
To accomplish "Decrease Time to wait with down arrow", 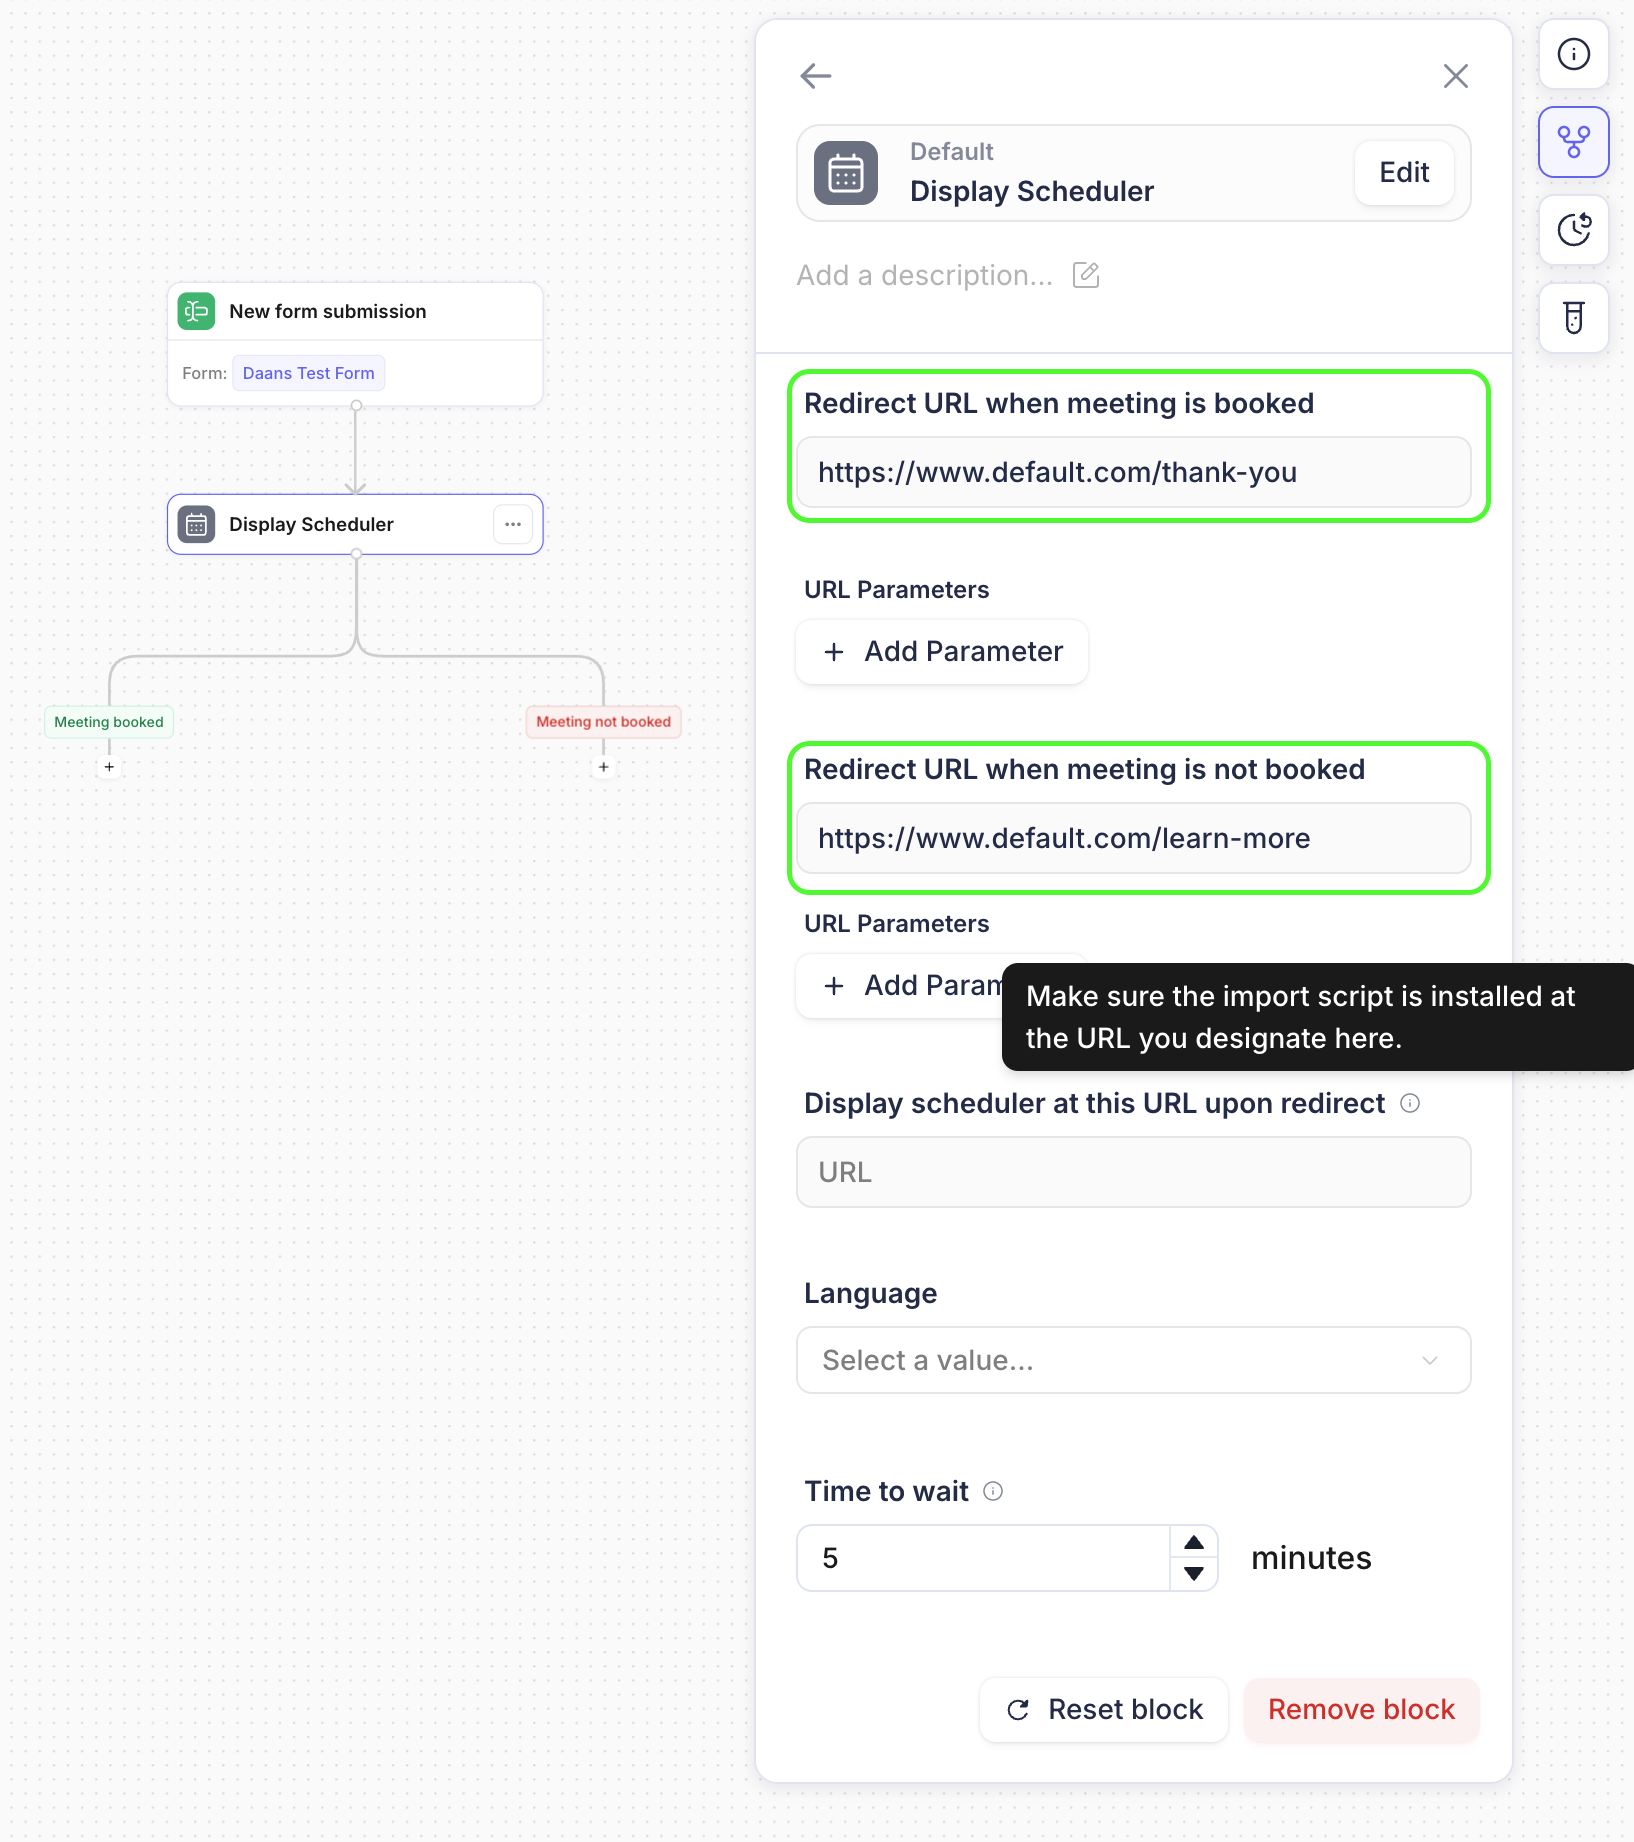I will (x=1194, y=1574).
